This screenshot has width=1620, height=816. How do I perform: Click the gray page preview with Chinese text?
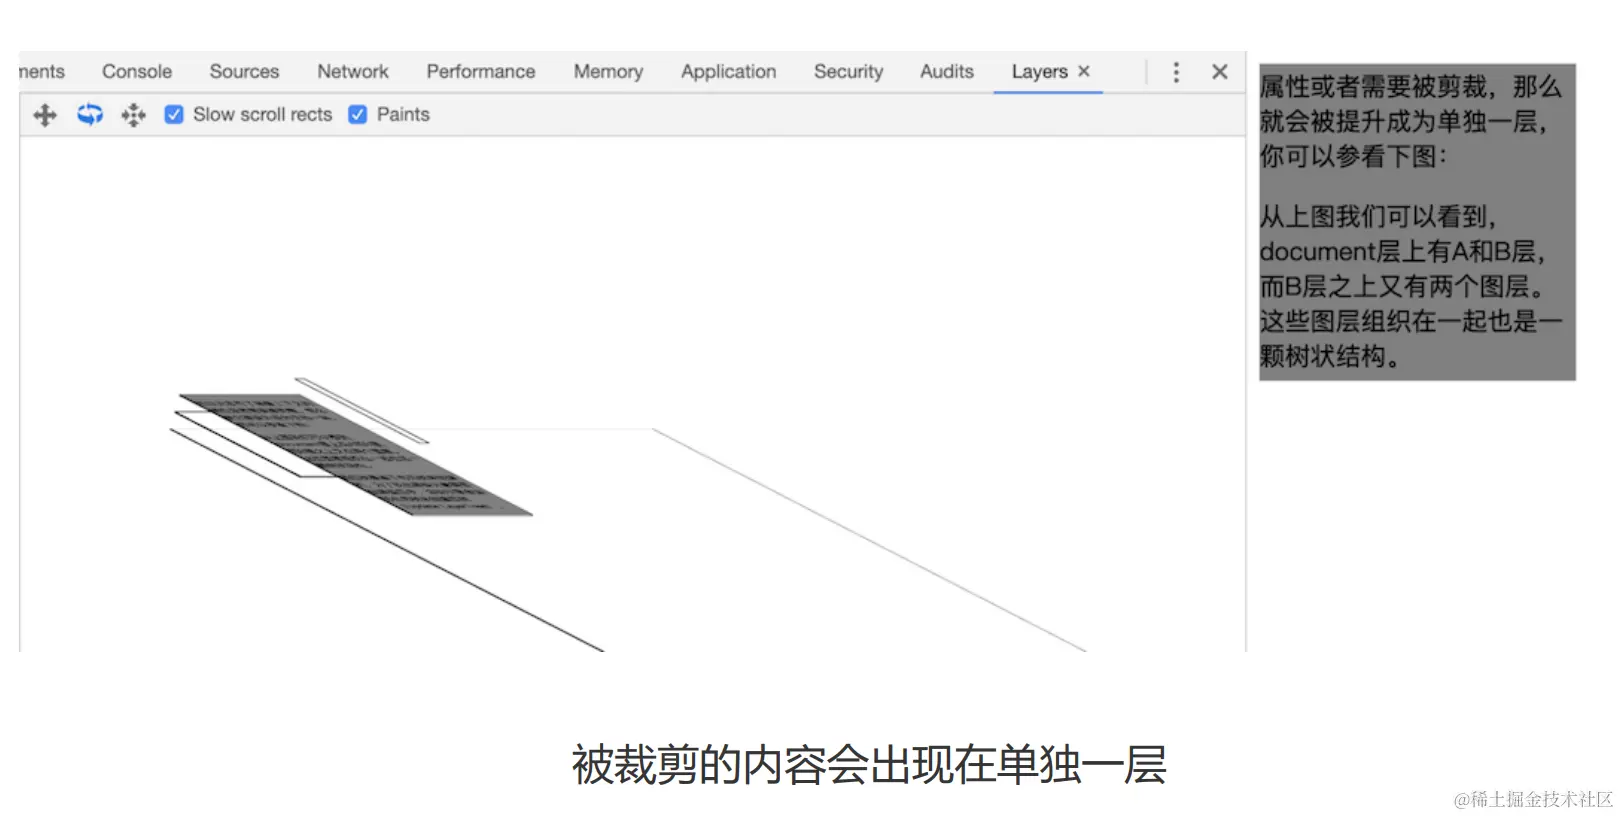pyautogui.click(x=1417, y=222)
